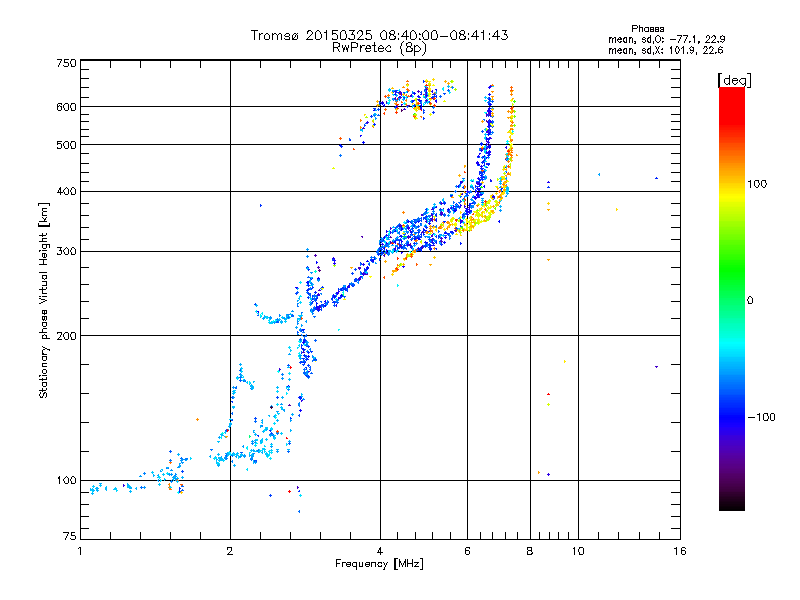Click the x-axis tick label '6'
Viewport: 800px width, 600px height.
click(467, 551)
